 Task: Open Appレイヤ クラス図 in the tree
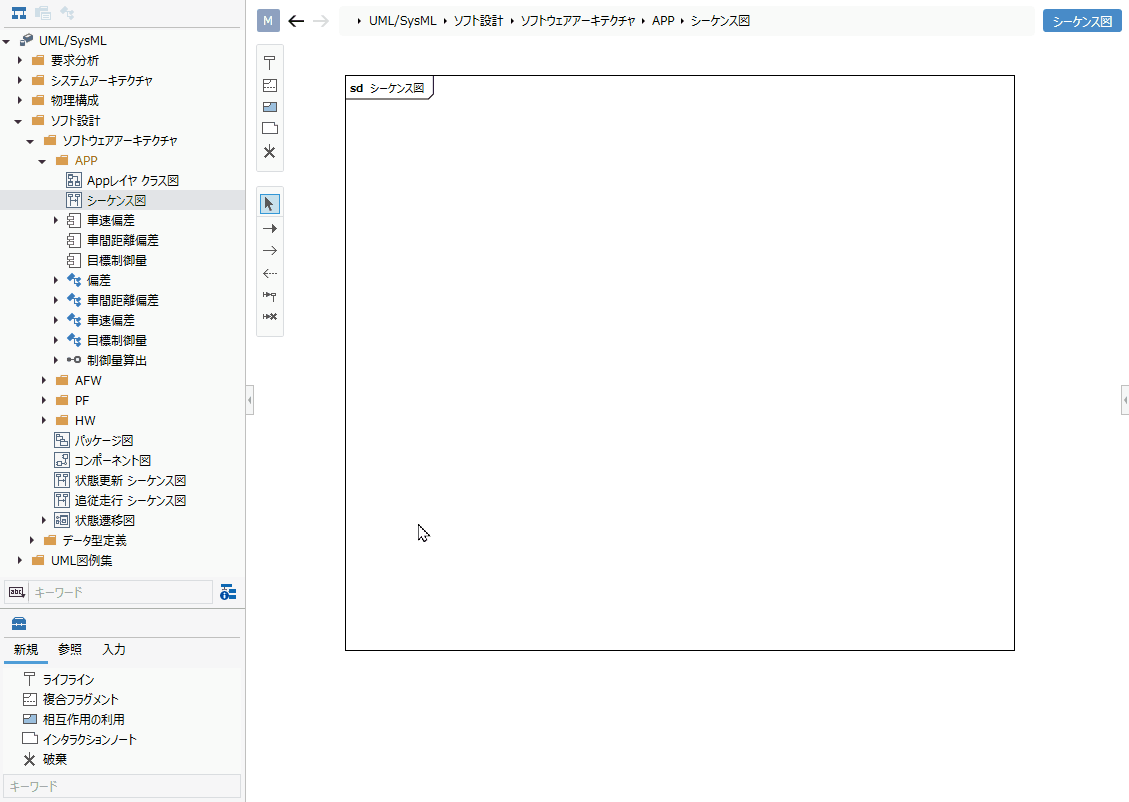pyautogui.click(x=132, y=181)
